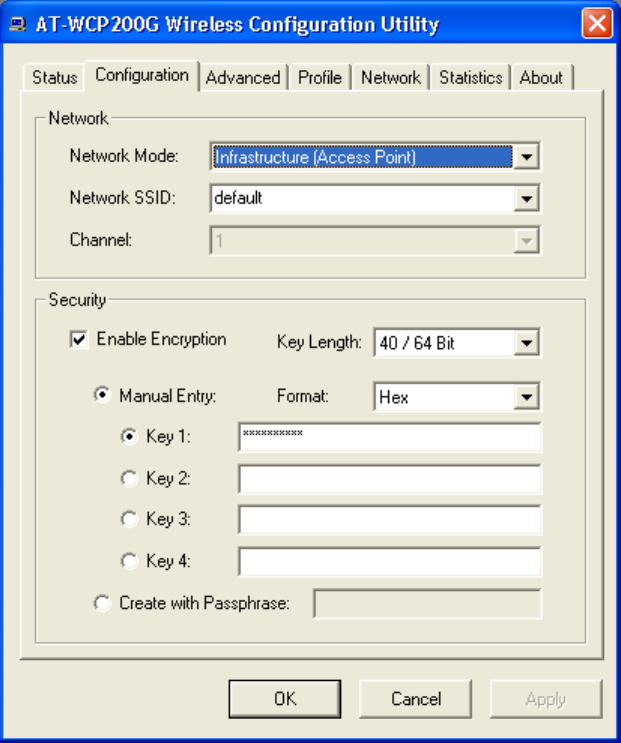Open the Key Length dropdown arrow
The image size is (621, 743).
click(526, 343)
